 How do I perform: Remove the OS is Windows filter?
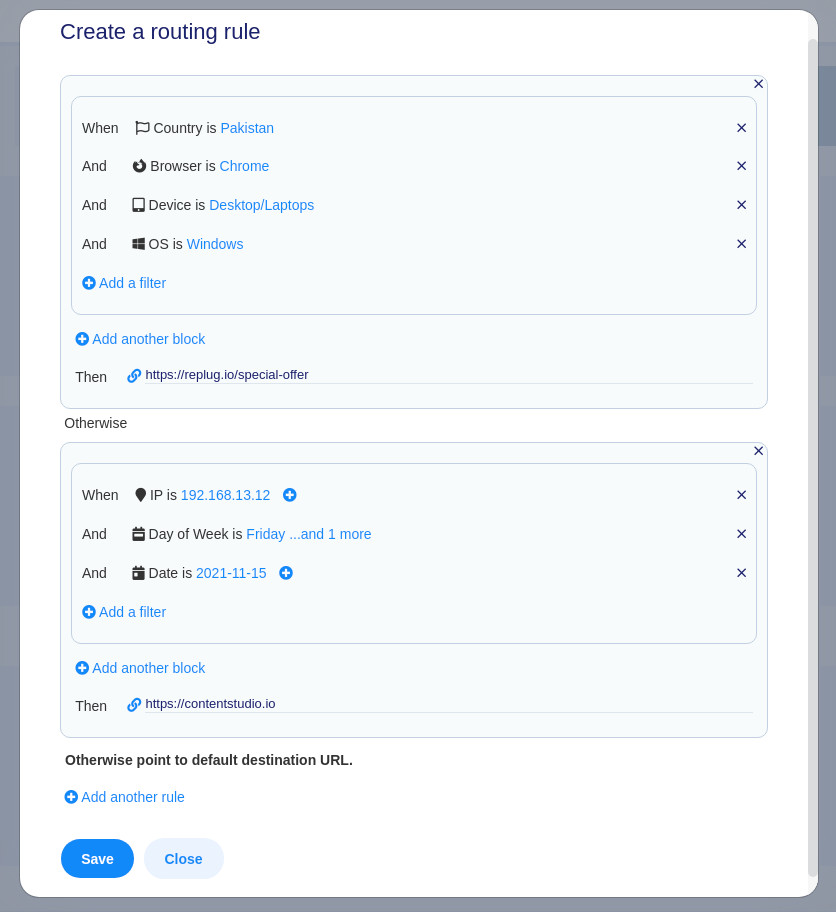click(x=741, y=244)
